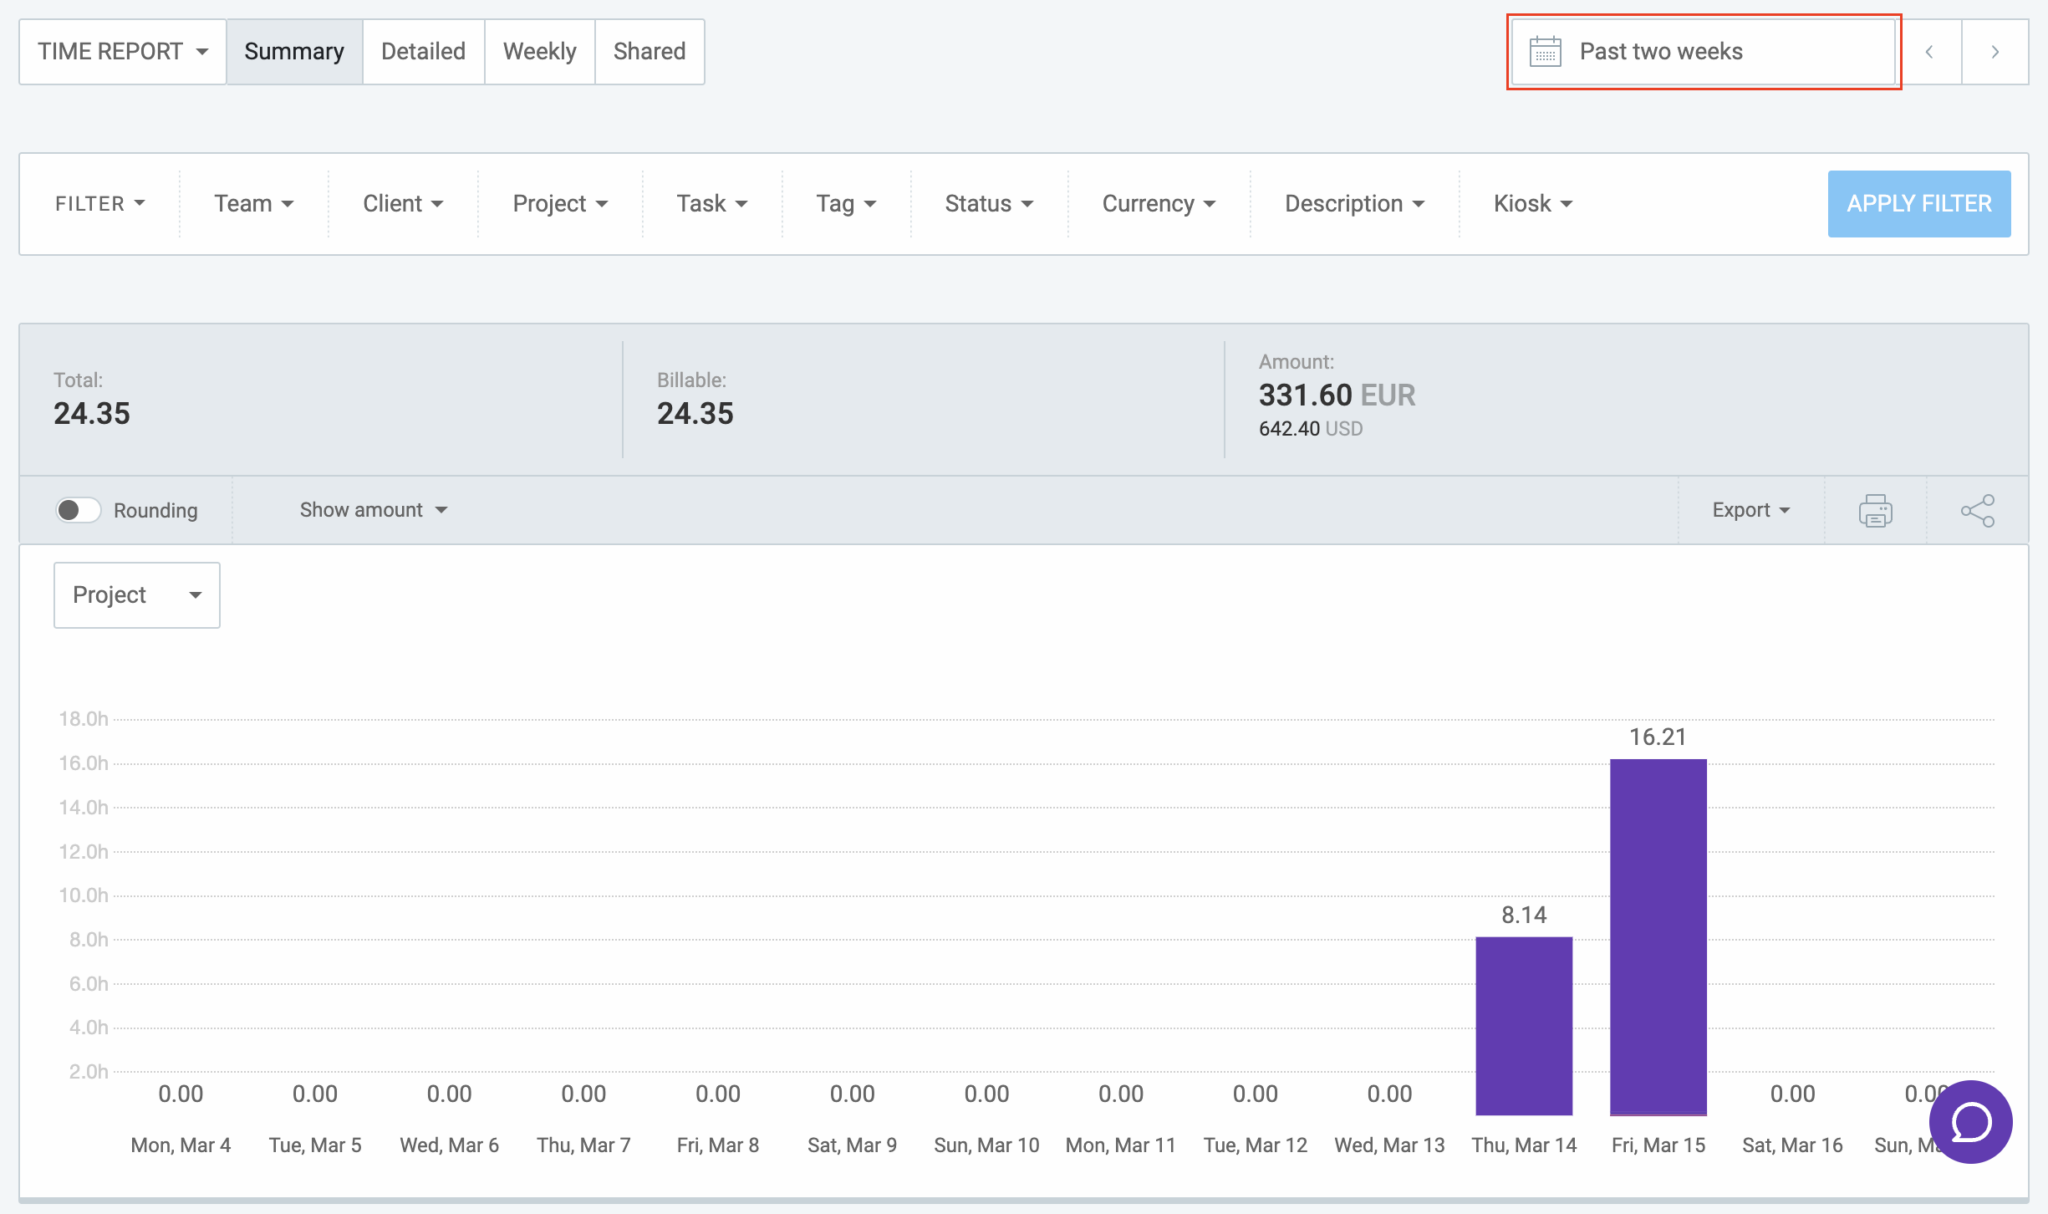The image size is (2048, 1214).
Task: Open the Past two weeks date picker
Action: point(1700,51)
